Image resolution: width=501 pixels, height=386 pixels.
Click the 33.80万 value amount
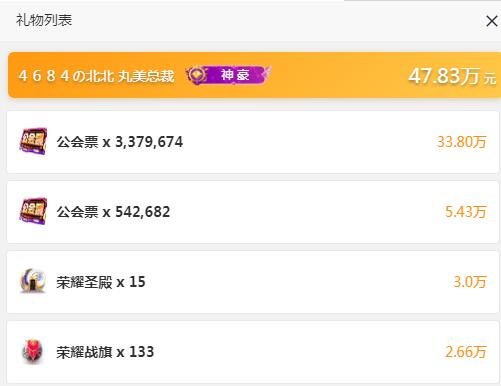point(462,142)
